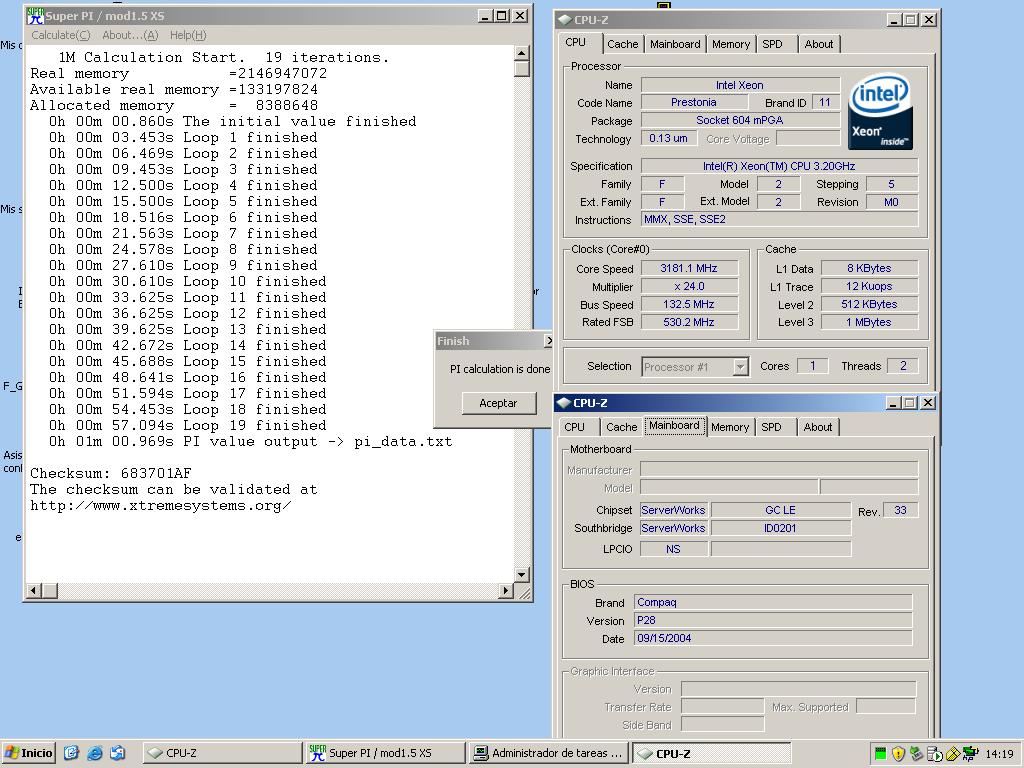Click Super PI vertical scrollbar down arrow
Image resolution: width=1024 pixels, height=768 pixels.
tap(521, 575)
